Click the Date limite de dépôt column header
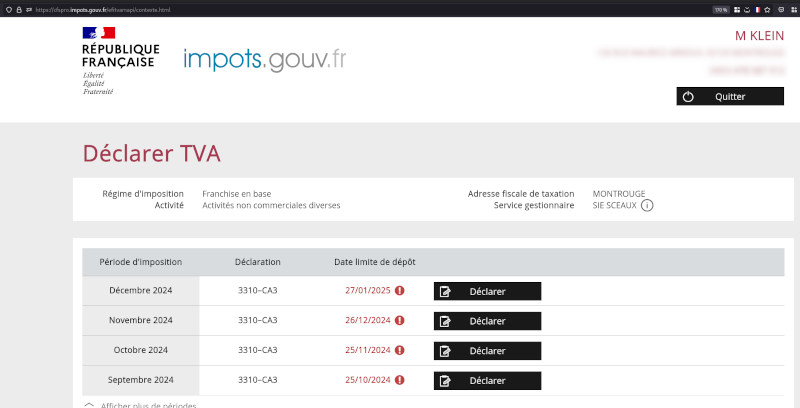 (x=375, y=262)
